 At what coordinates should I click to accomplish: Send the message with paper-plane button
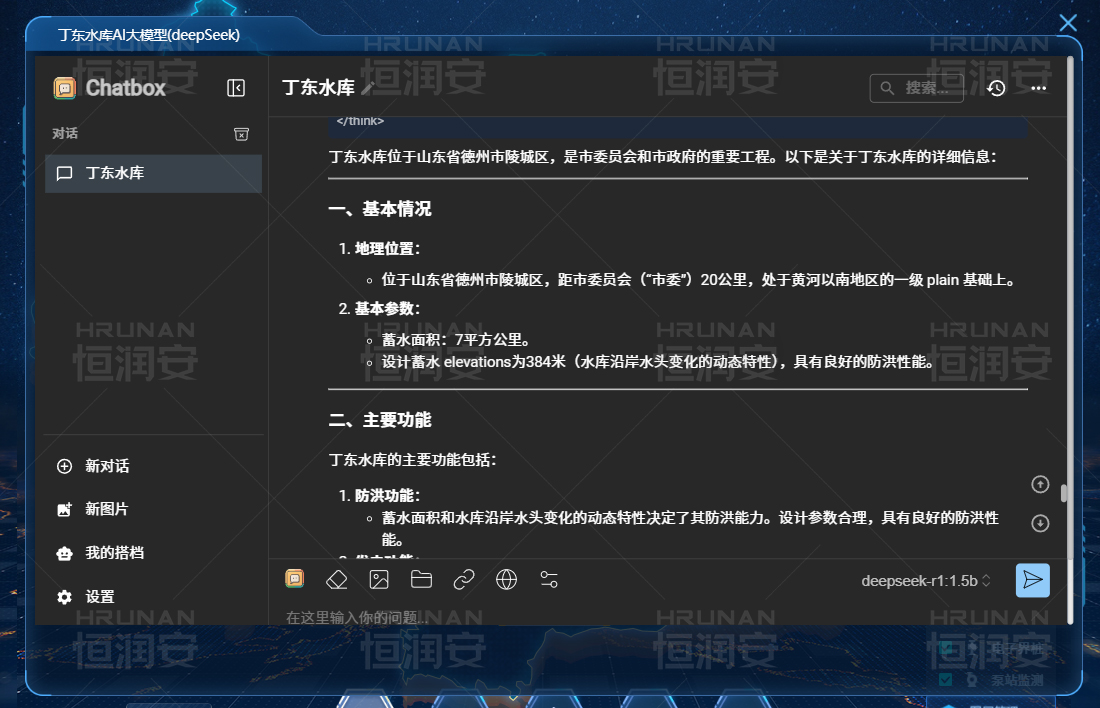[x=1033, y=580]
